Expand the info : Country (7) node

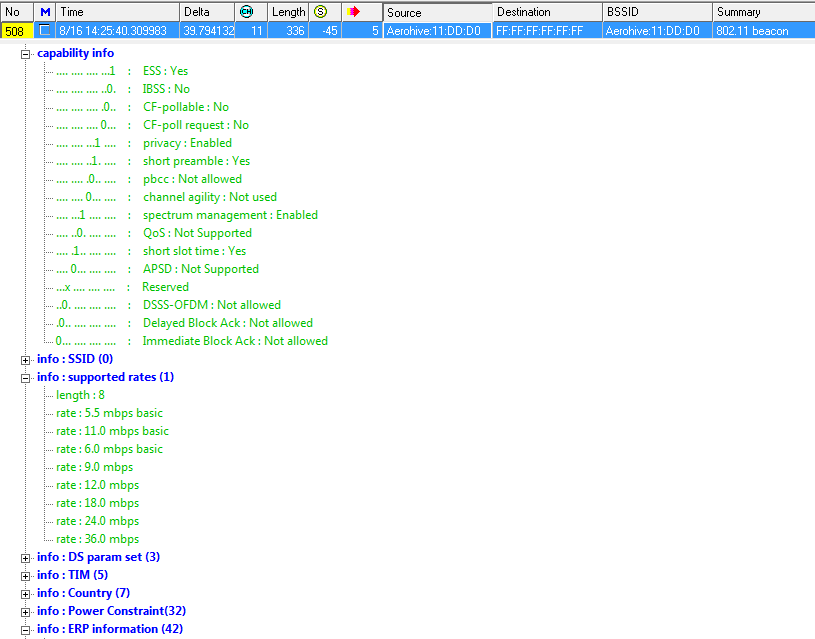pos(26,594)
